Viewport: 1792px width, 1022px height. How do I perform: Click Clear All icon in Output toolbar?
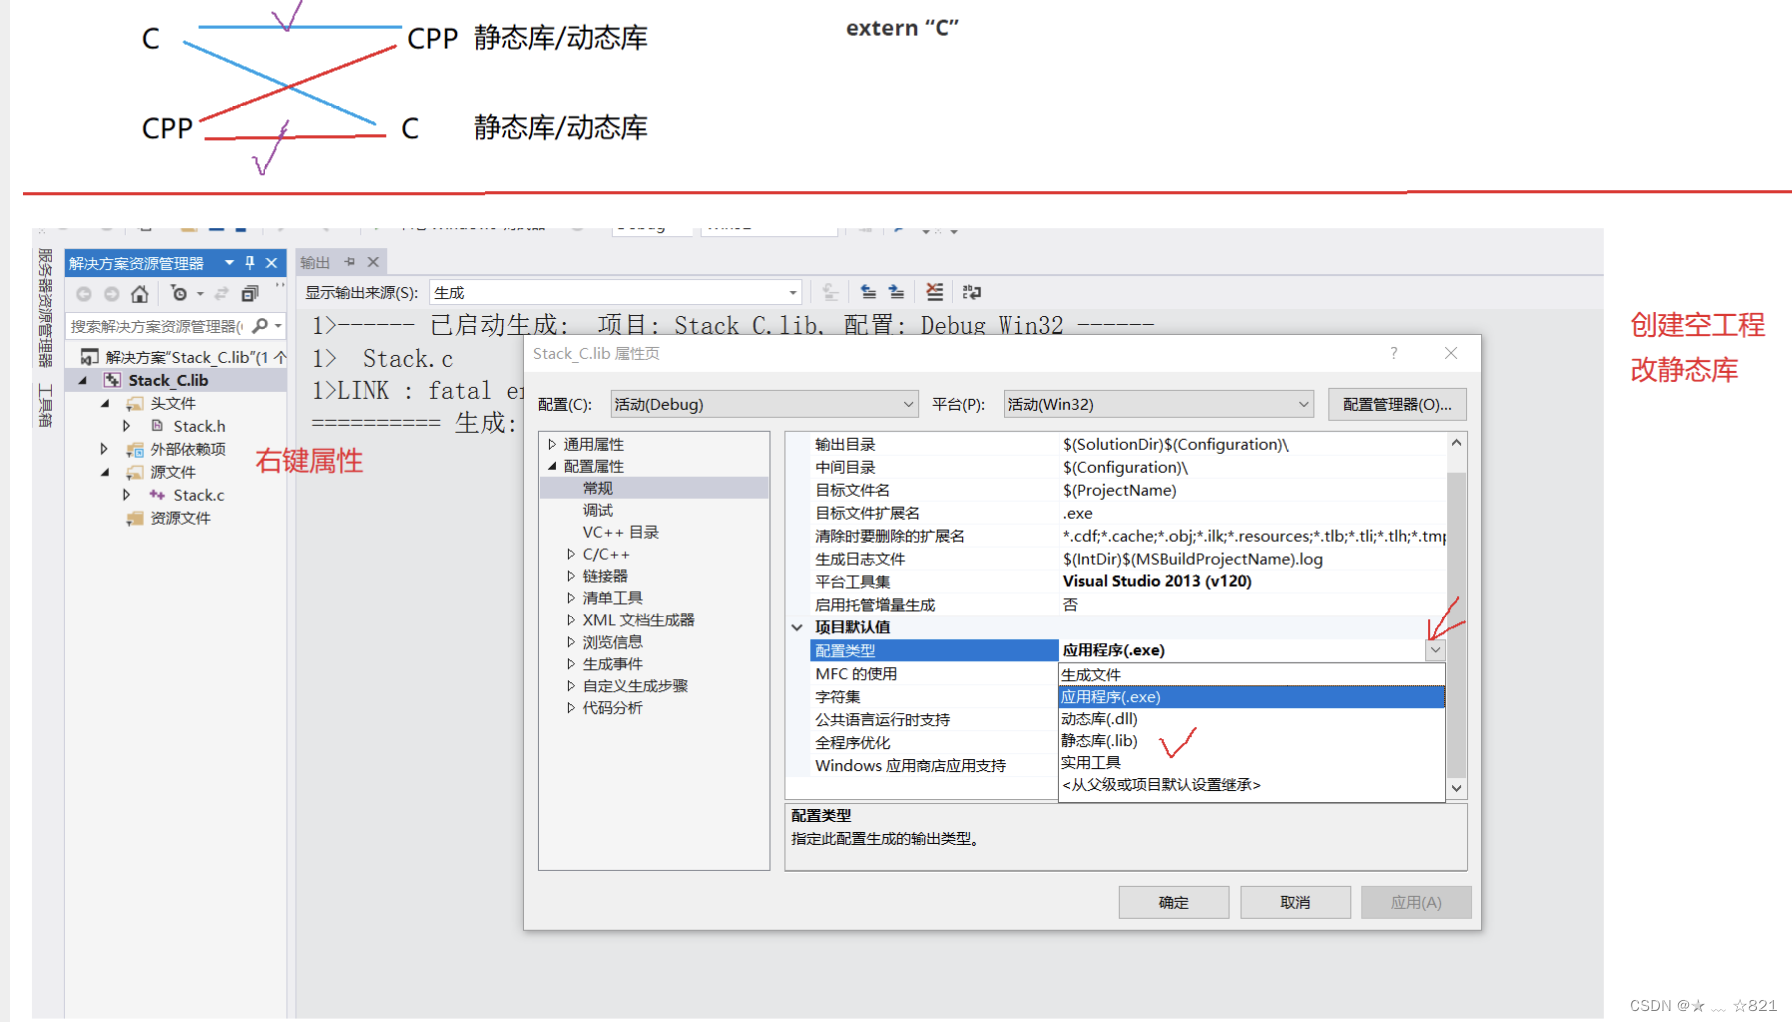point(934,292)
